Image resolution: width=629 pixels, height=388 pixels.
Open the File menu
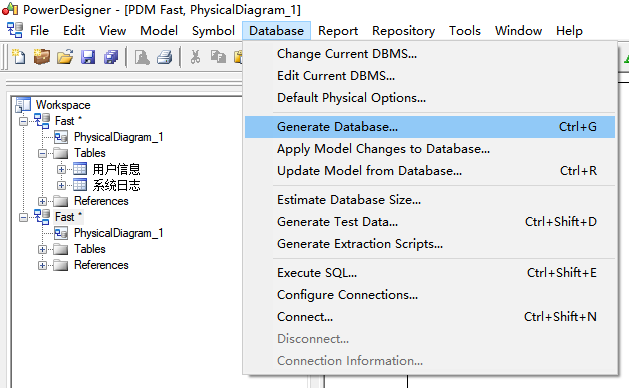click(39, 31)
